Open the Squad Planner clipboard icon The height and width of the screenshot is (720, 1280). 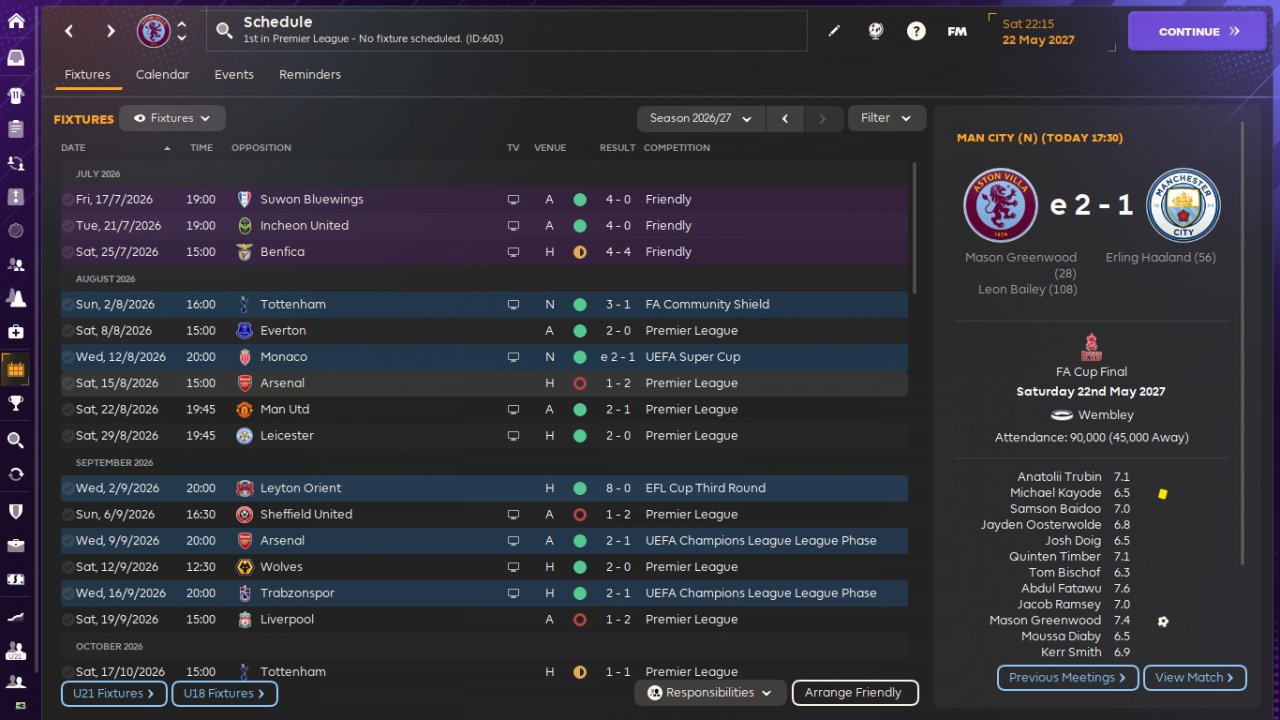(16, 129)
